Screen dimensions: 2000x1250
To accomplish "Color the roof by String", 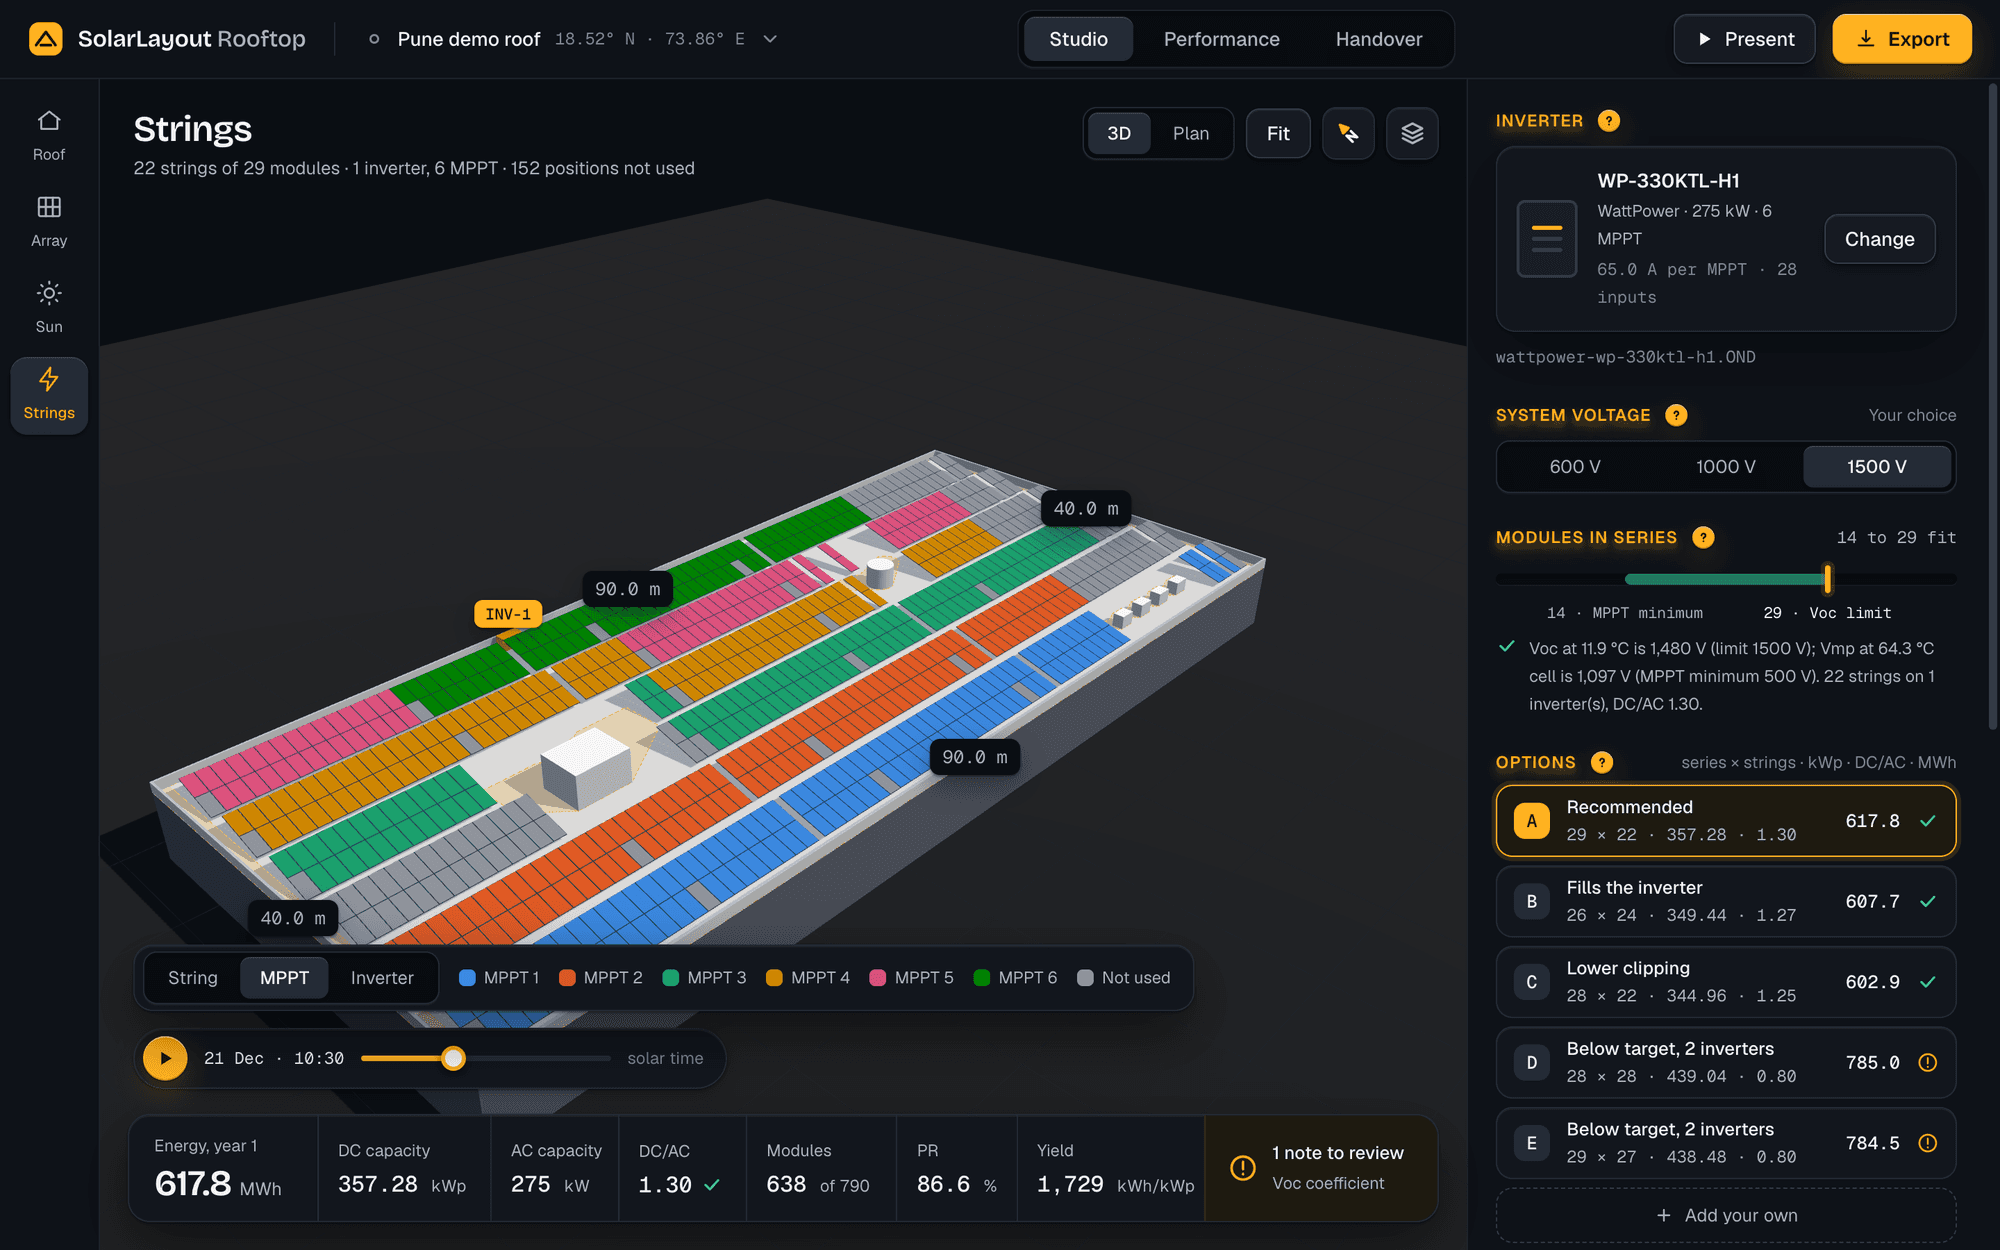I will (193, 978).
